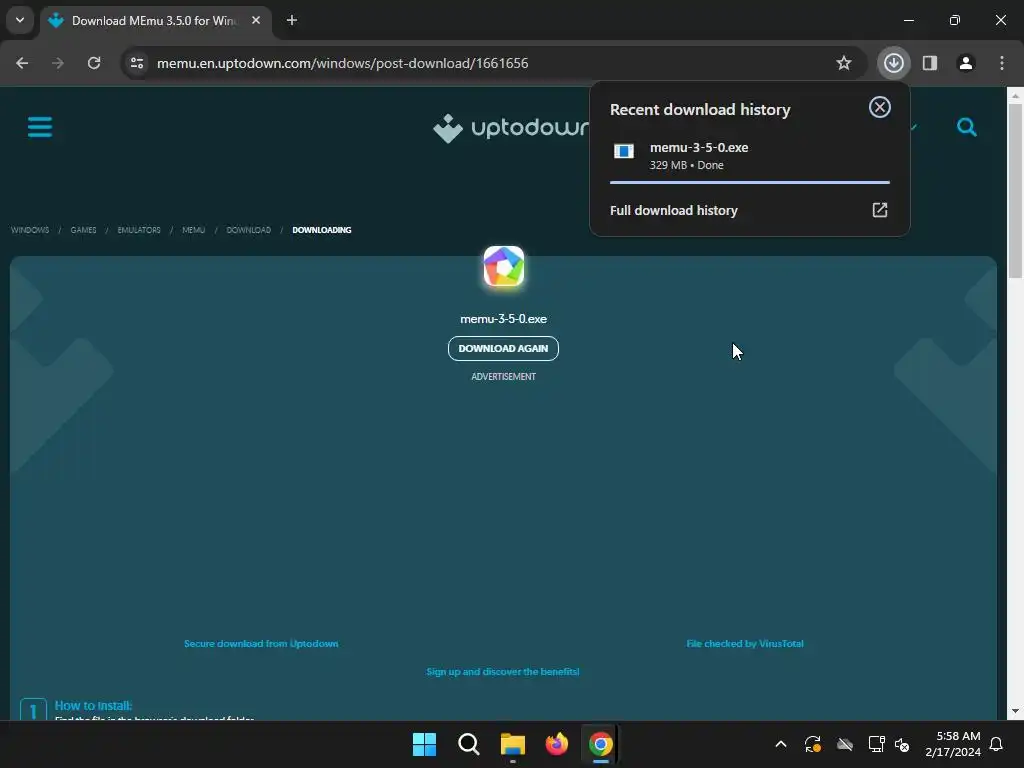Go to the MEMU breadcrumb
This screenshot has width=1024, height=768.
pos(193,230)
